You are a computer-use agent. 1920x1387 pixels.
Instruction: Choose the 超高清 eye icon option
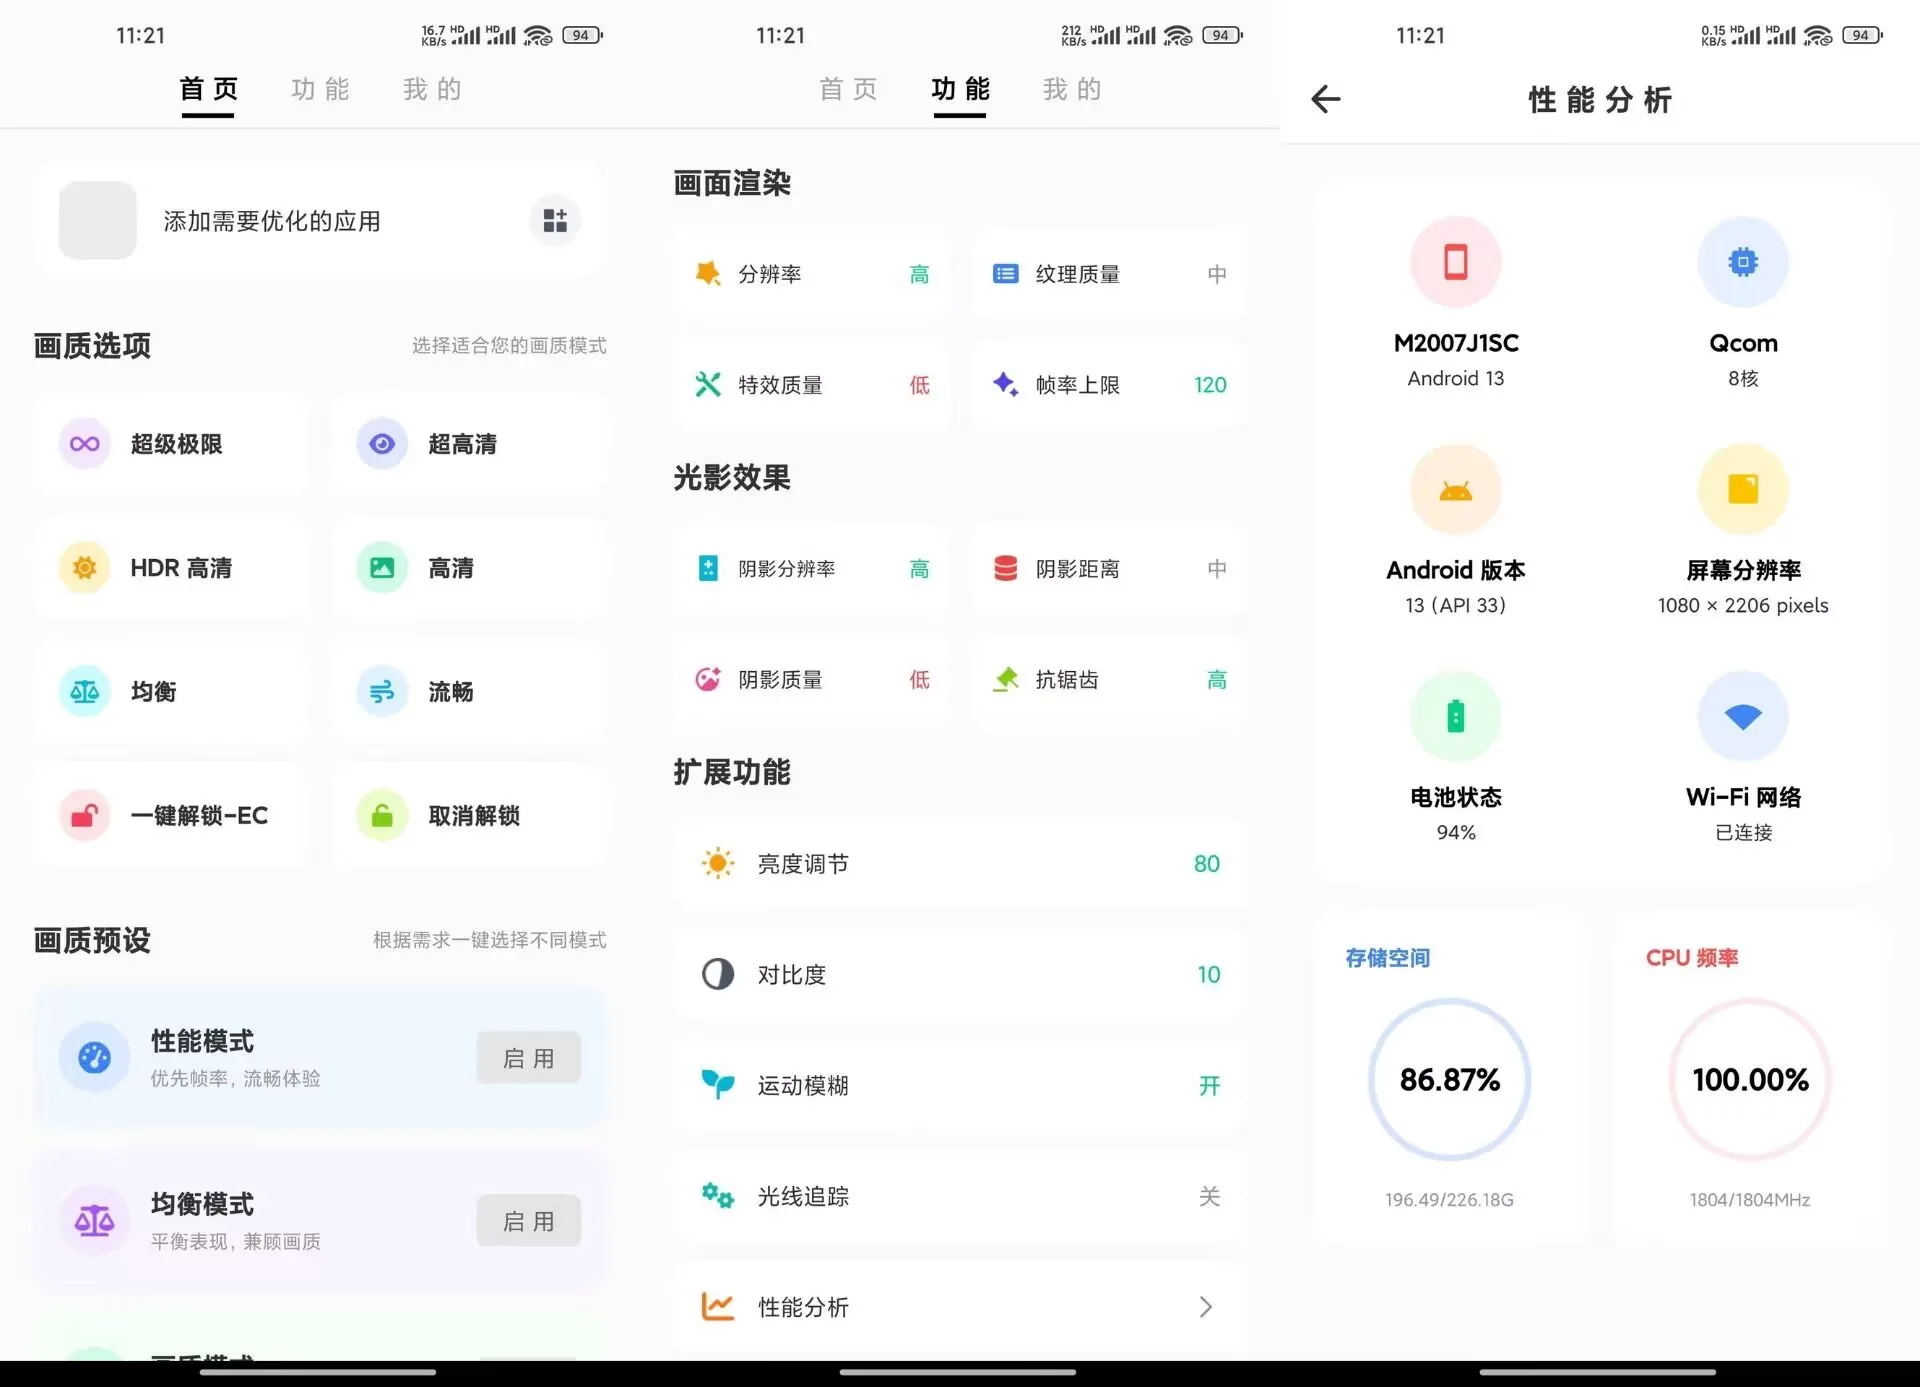tap(382, 444)
